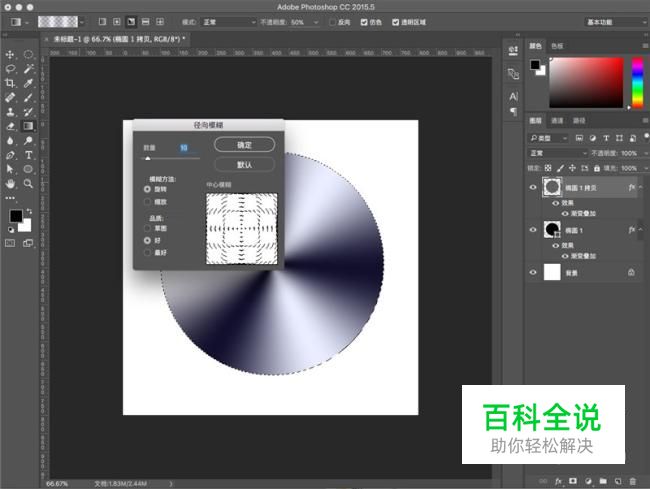Select the Brush tool
The image size is (650, 489).
tap(28, 97)
